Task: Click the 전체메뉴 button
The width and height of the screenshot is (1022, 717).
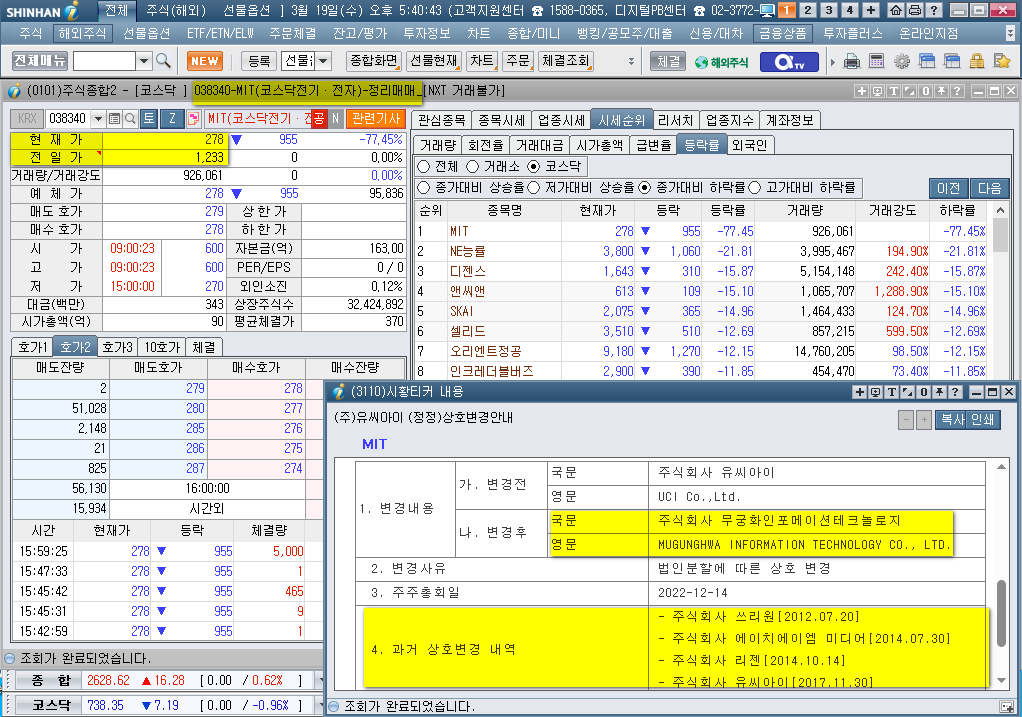Action: click(40, 61)
